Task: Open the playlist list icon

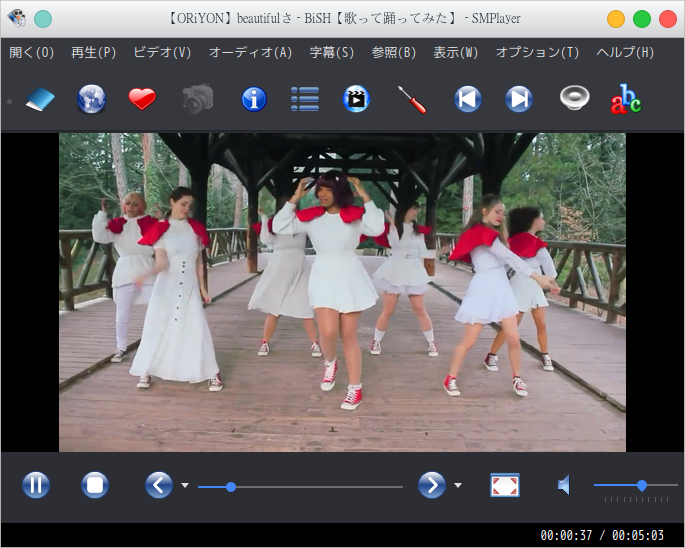Action: click(305, 99)
